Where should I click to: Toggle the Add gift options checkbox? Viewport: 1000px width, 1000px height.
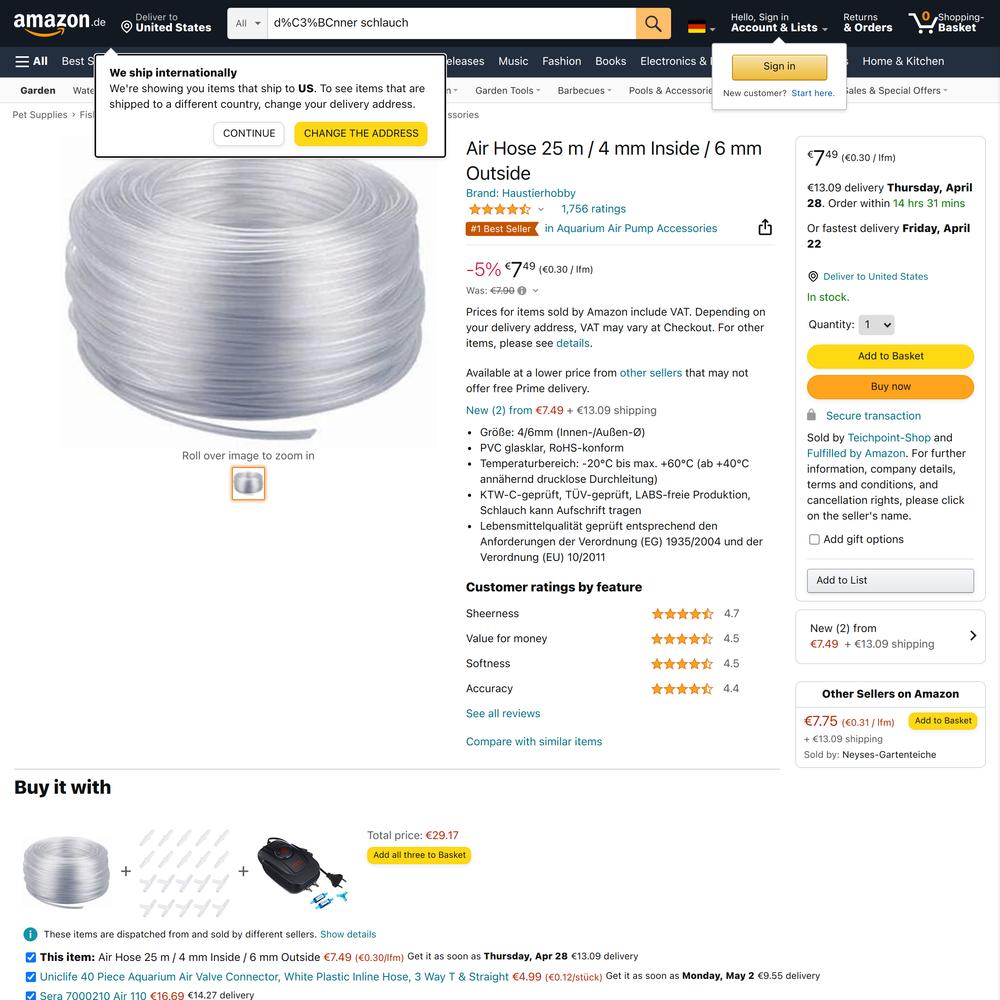[x=814, y=540]
